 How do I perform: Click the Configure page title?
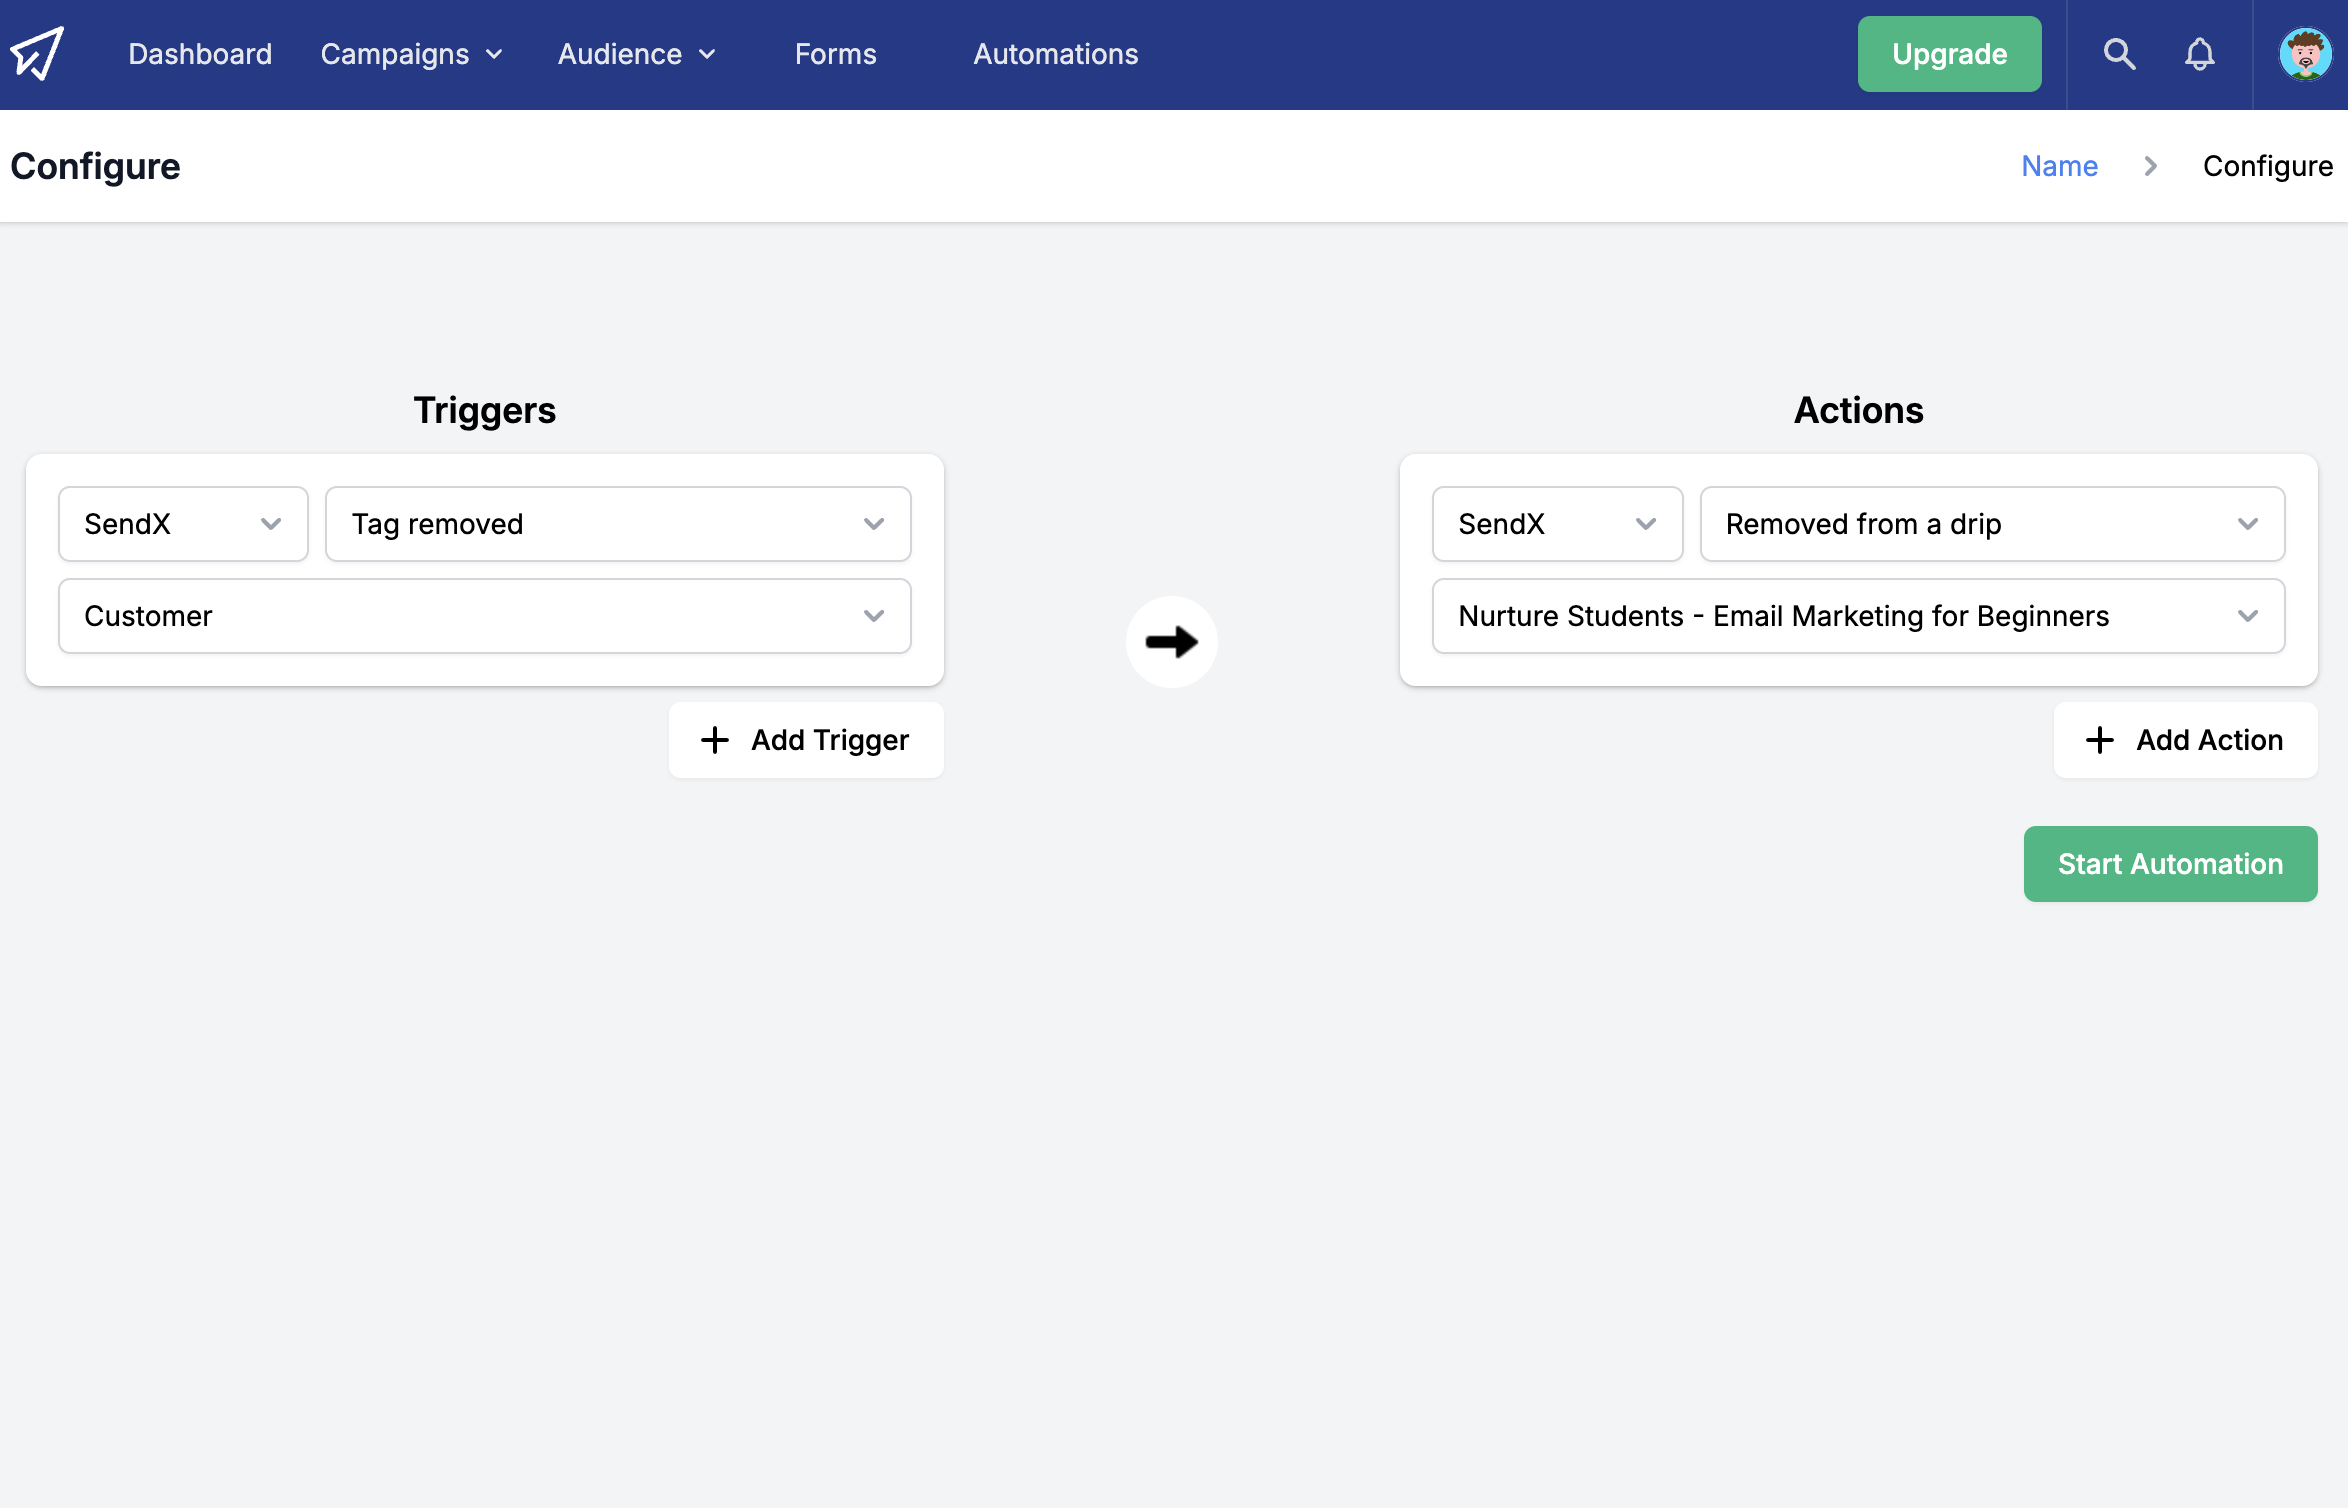[95, 166]
